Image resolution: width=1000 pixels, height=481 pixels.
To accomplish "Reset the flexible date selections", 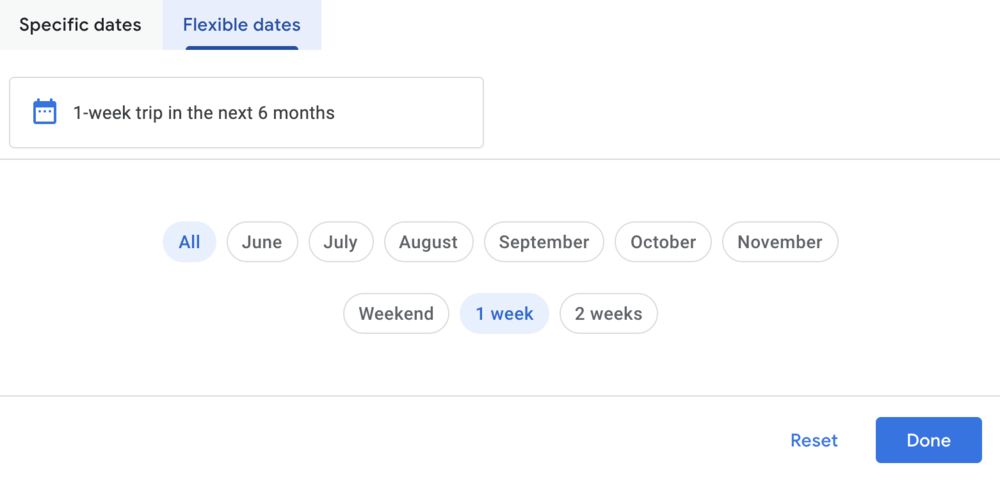I will [x=814, y=440].
